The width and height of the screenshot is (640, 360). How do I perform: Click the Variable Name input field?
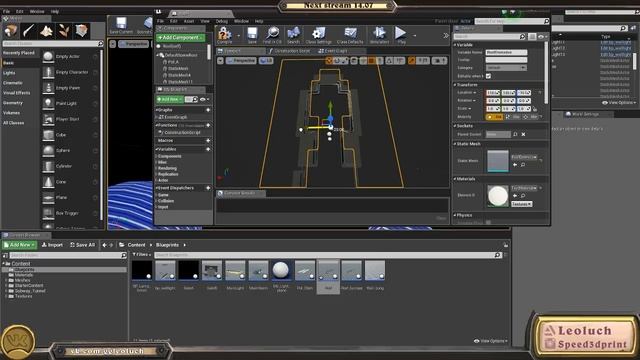(506, 52)
